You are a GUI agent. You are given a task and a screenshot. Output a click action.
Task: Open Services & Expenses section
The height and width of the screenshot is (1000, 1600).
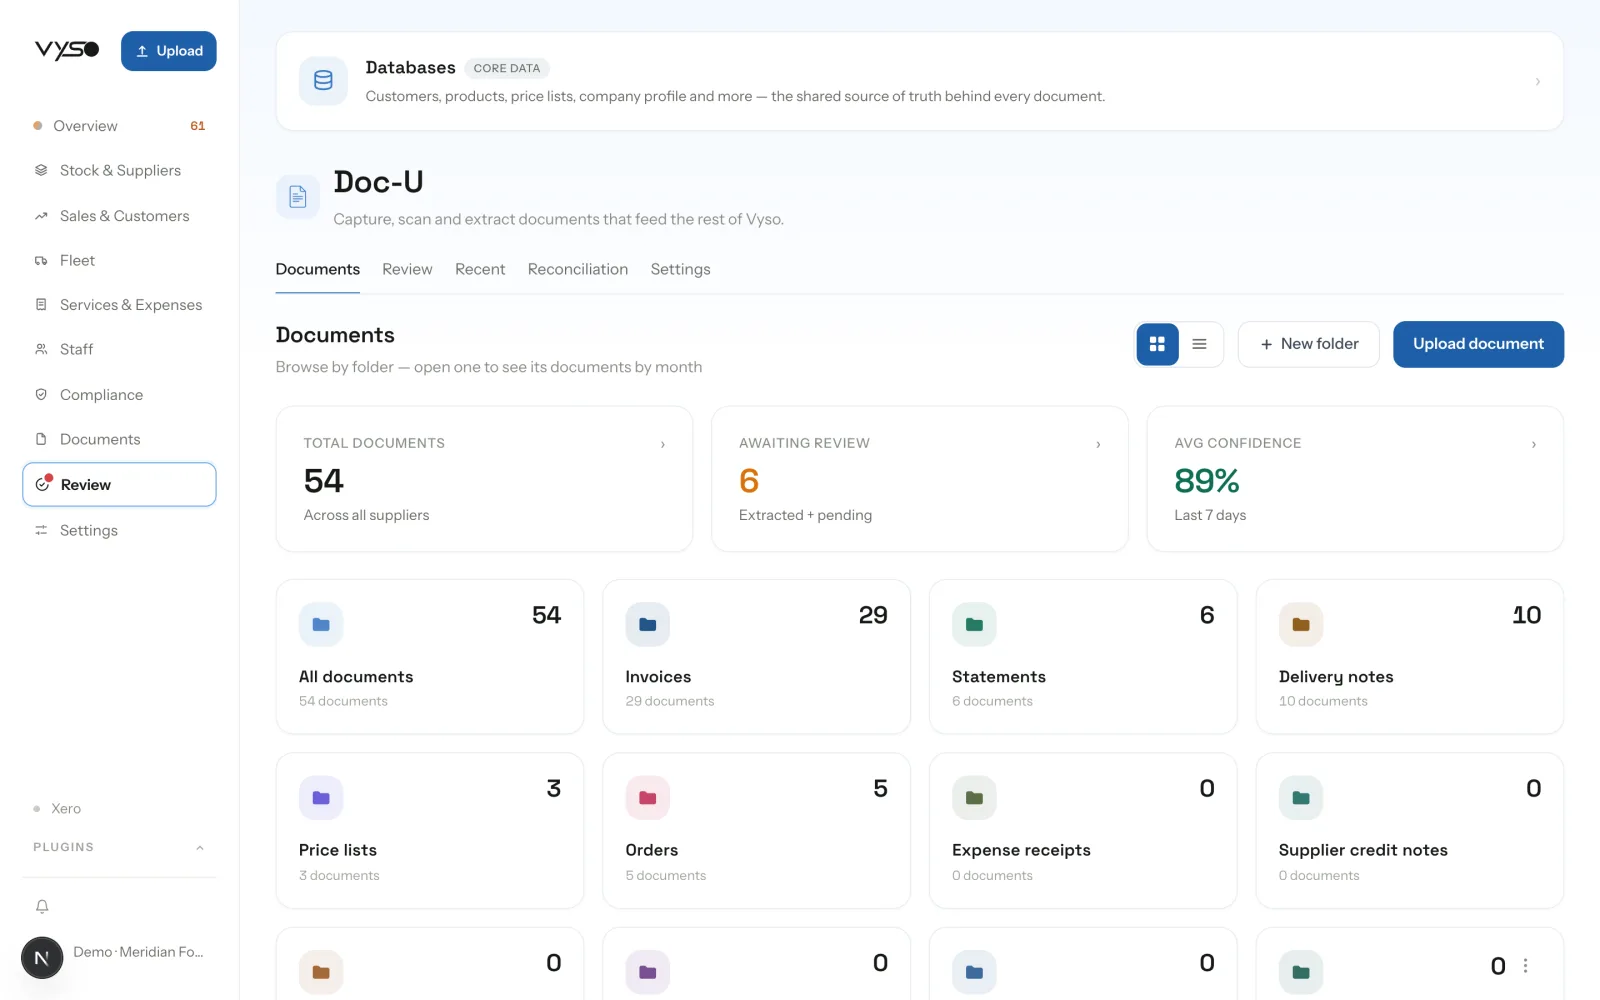[119, 305]
